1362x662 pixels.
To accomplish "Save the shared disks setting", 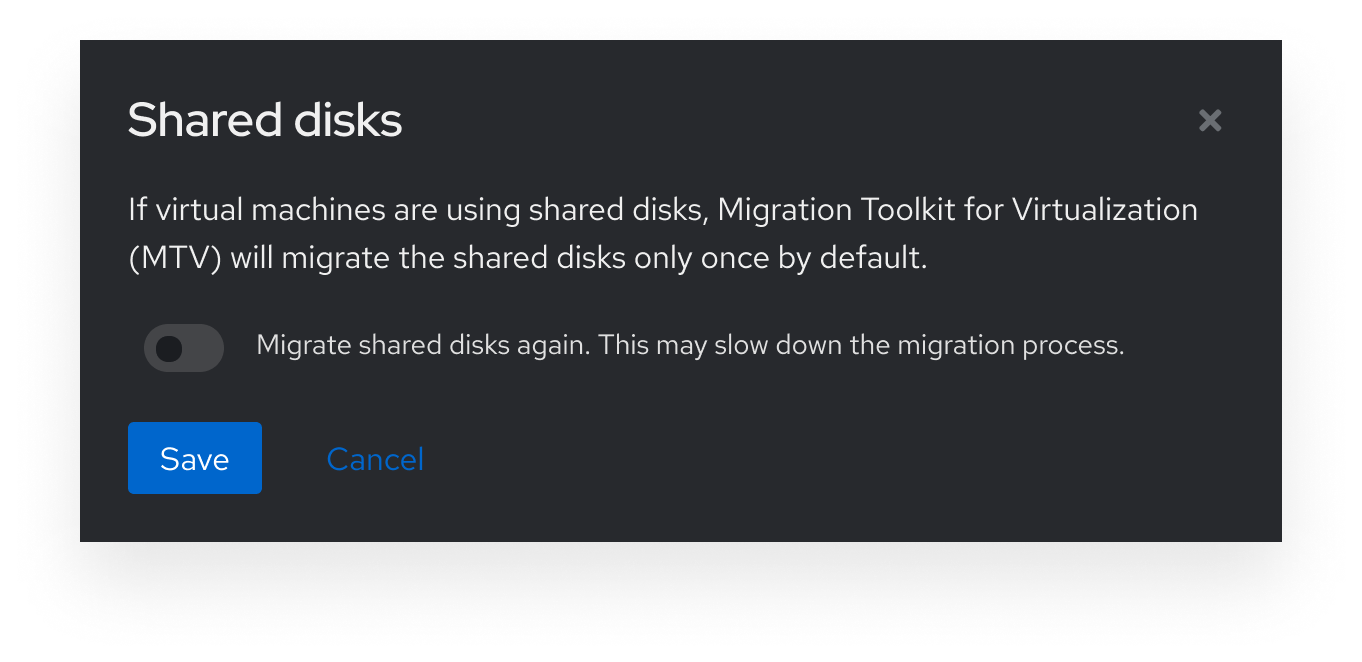I will 195,458.
